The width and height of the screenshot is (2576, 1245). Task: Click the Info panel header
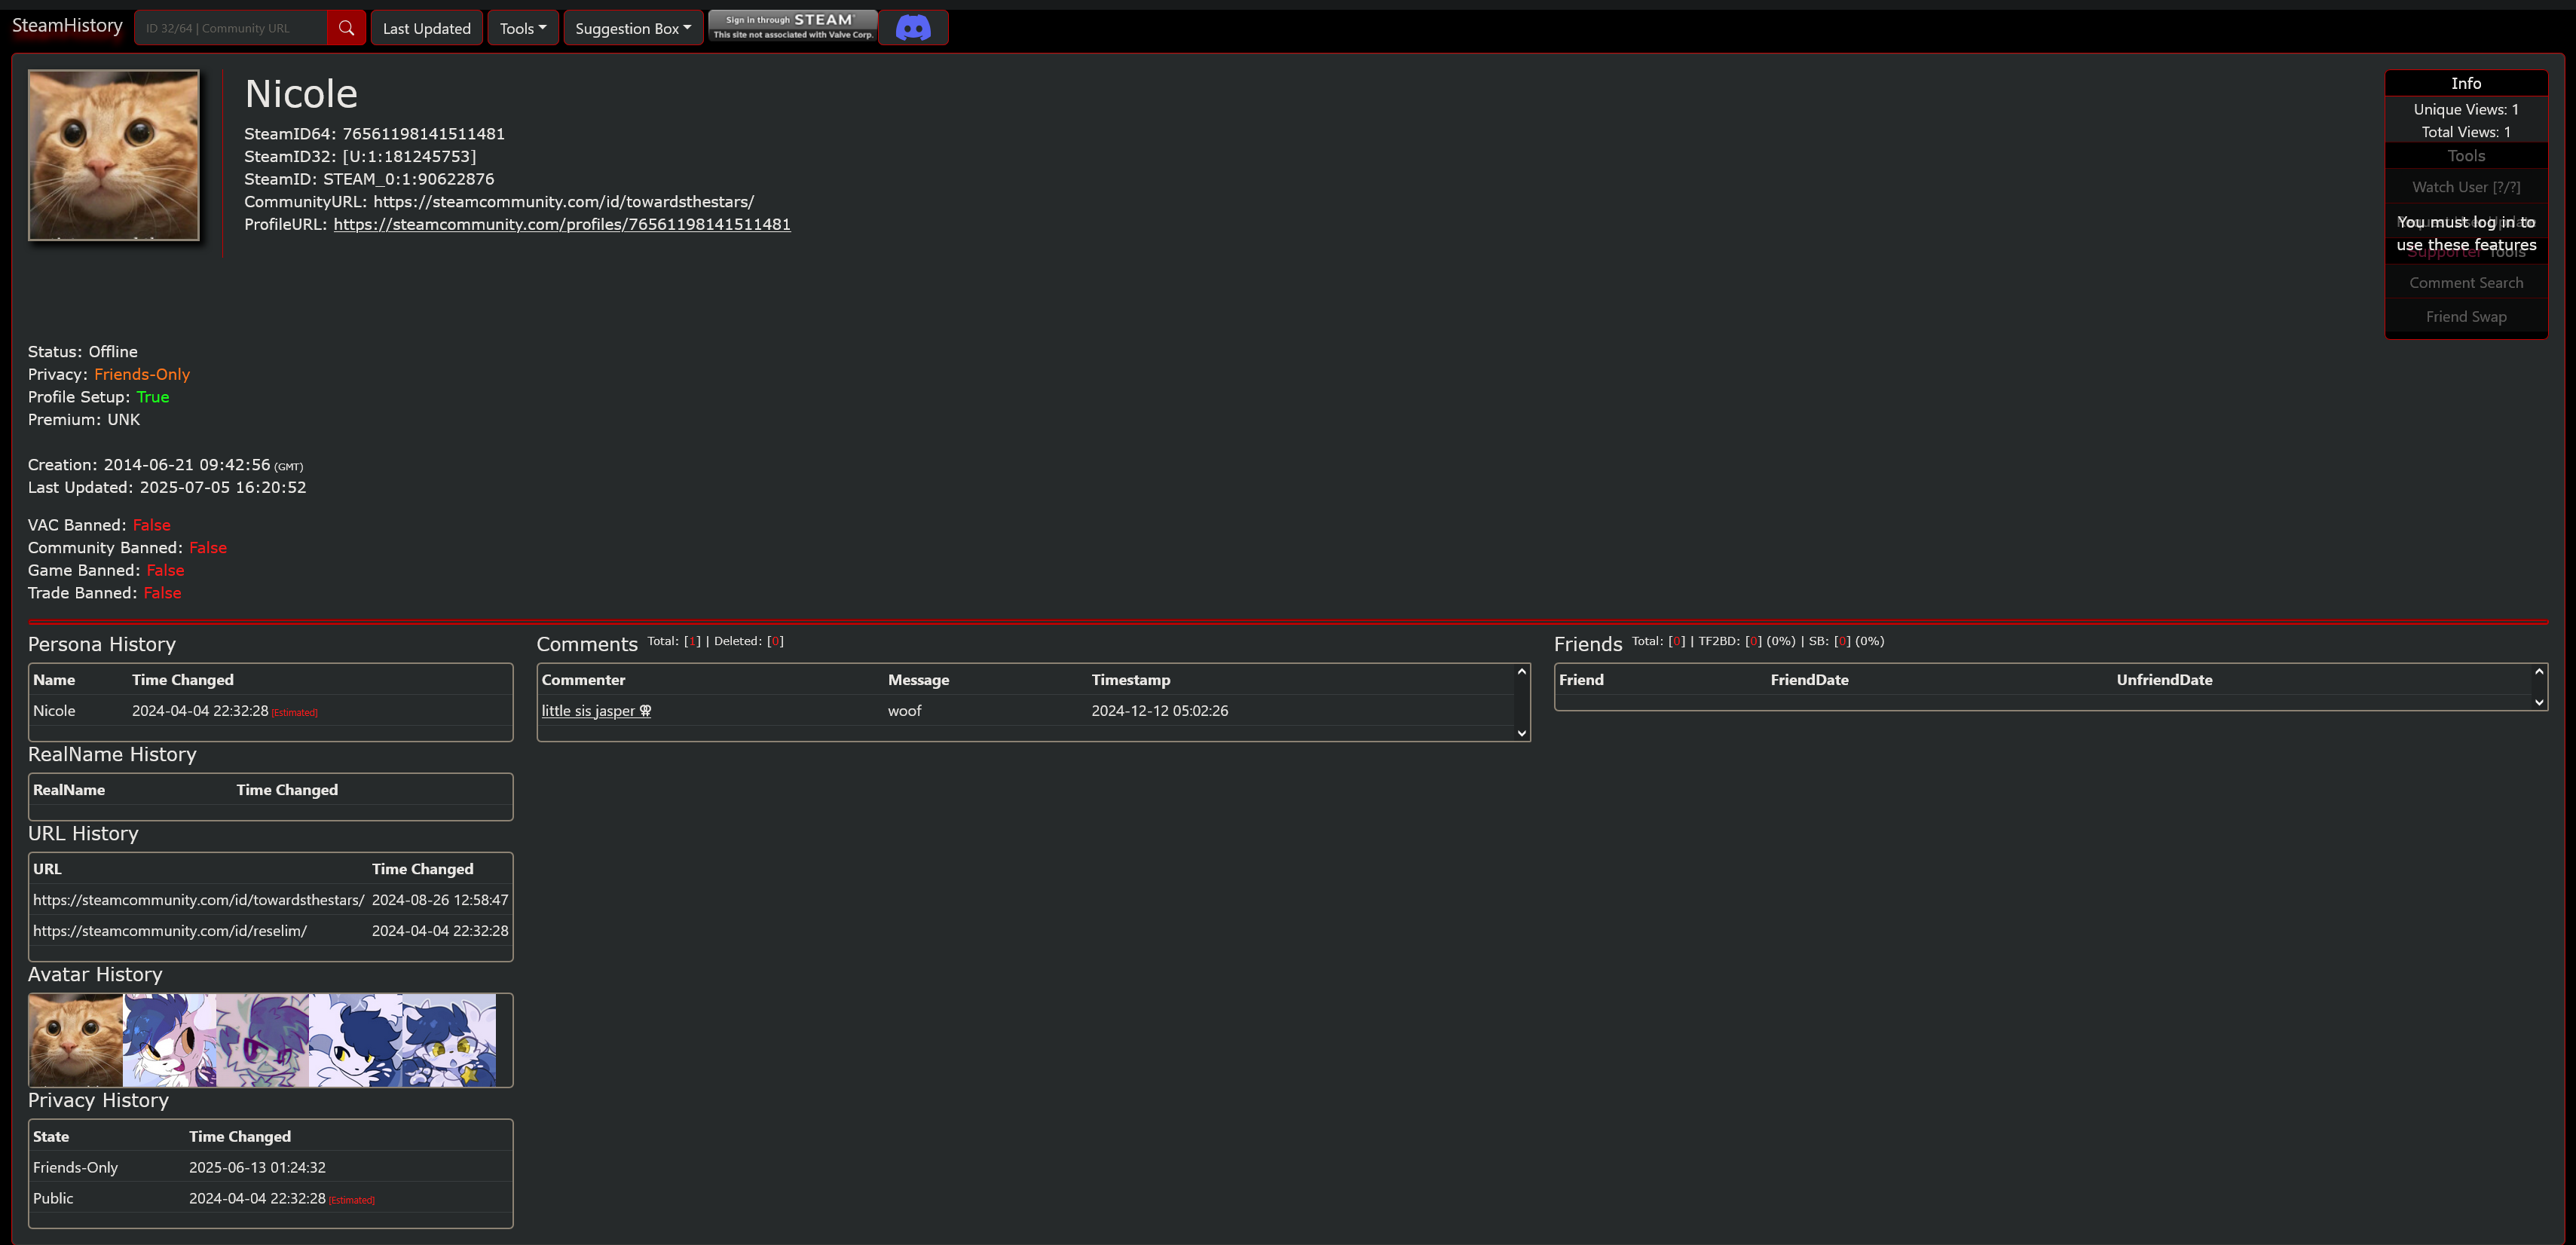click(x=2466, y=83)
